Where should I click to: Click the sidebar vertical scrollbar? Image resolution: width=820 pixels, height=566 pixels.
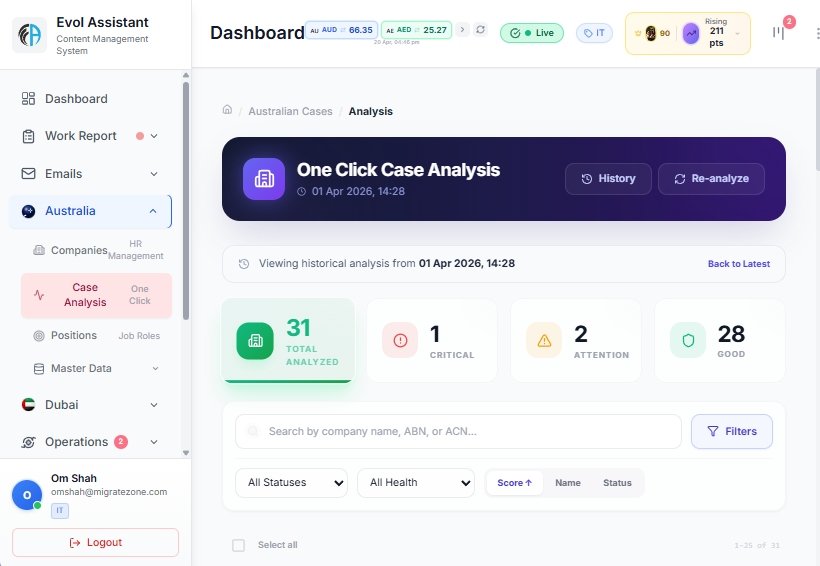tap(186, 201)
